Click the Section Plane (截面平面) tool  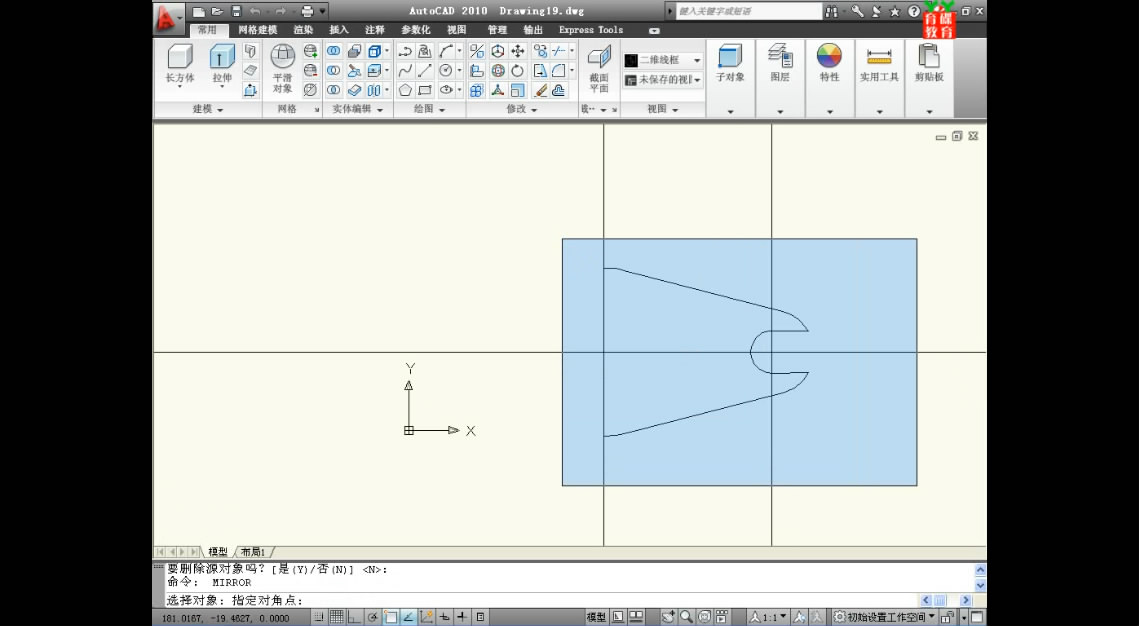599,68
